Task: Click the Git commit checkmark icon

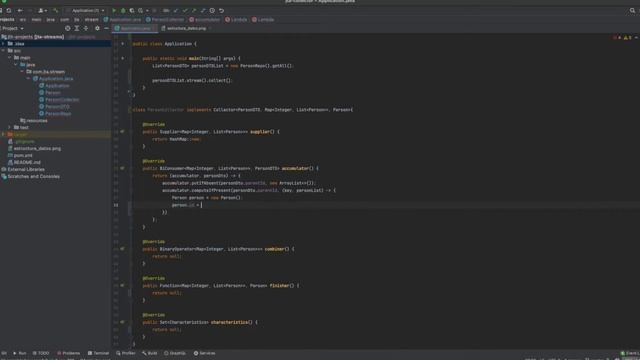Action: [185, 10]
